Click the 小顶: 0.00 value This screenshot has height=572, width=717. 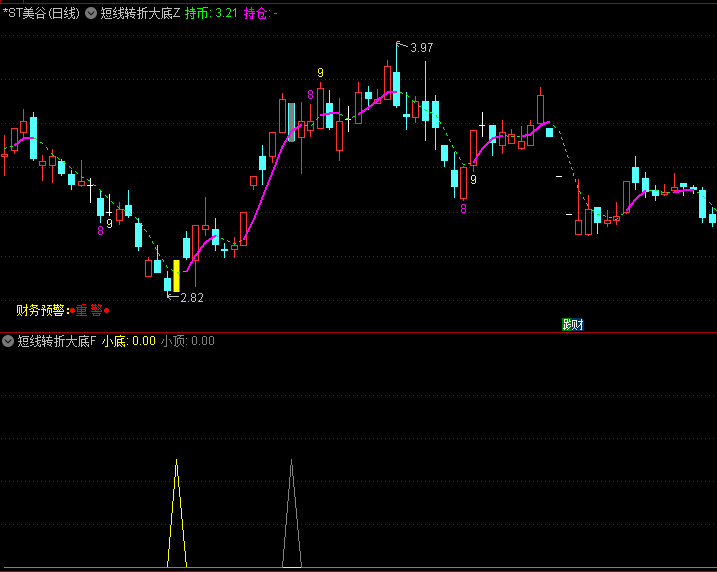[187, 341]
